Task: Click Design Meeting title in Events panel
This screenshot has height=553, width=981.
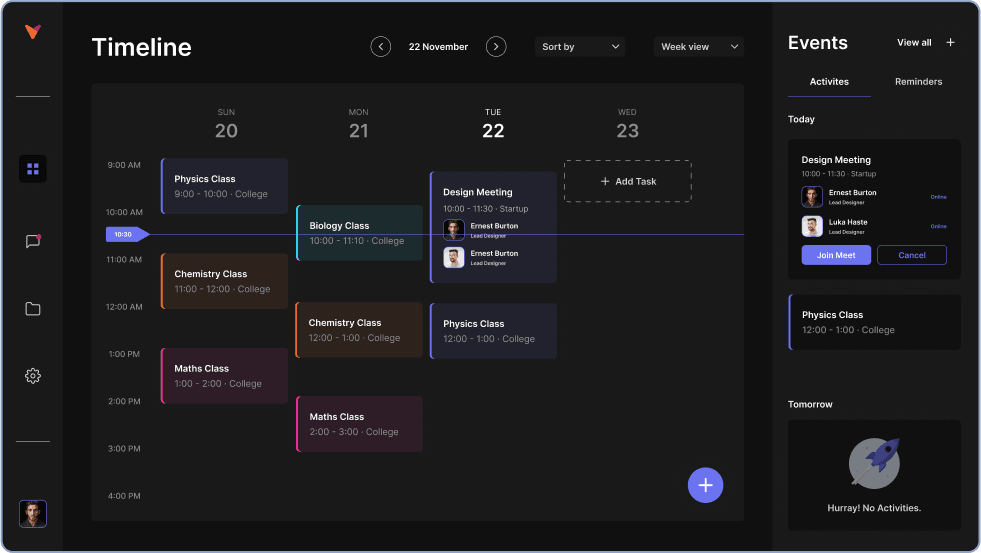Action: point(836,160)
